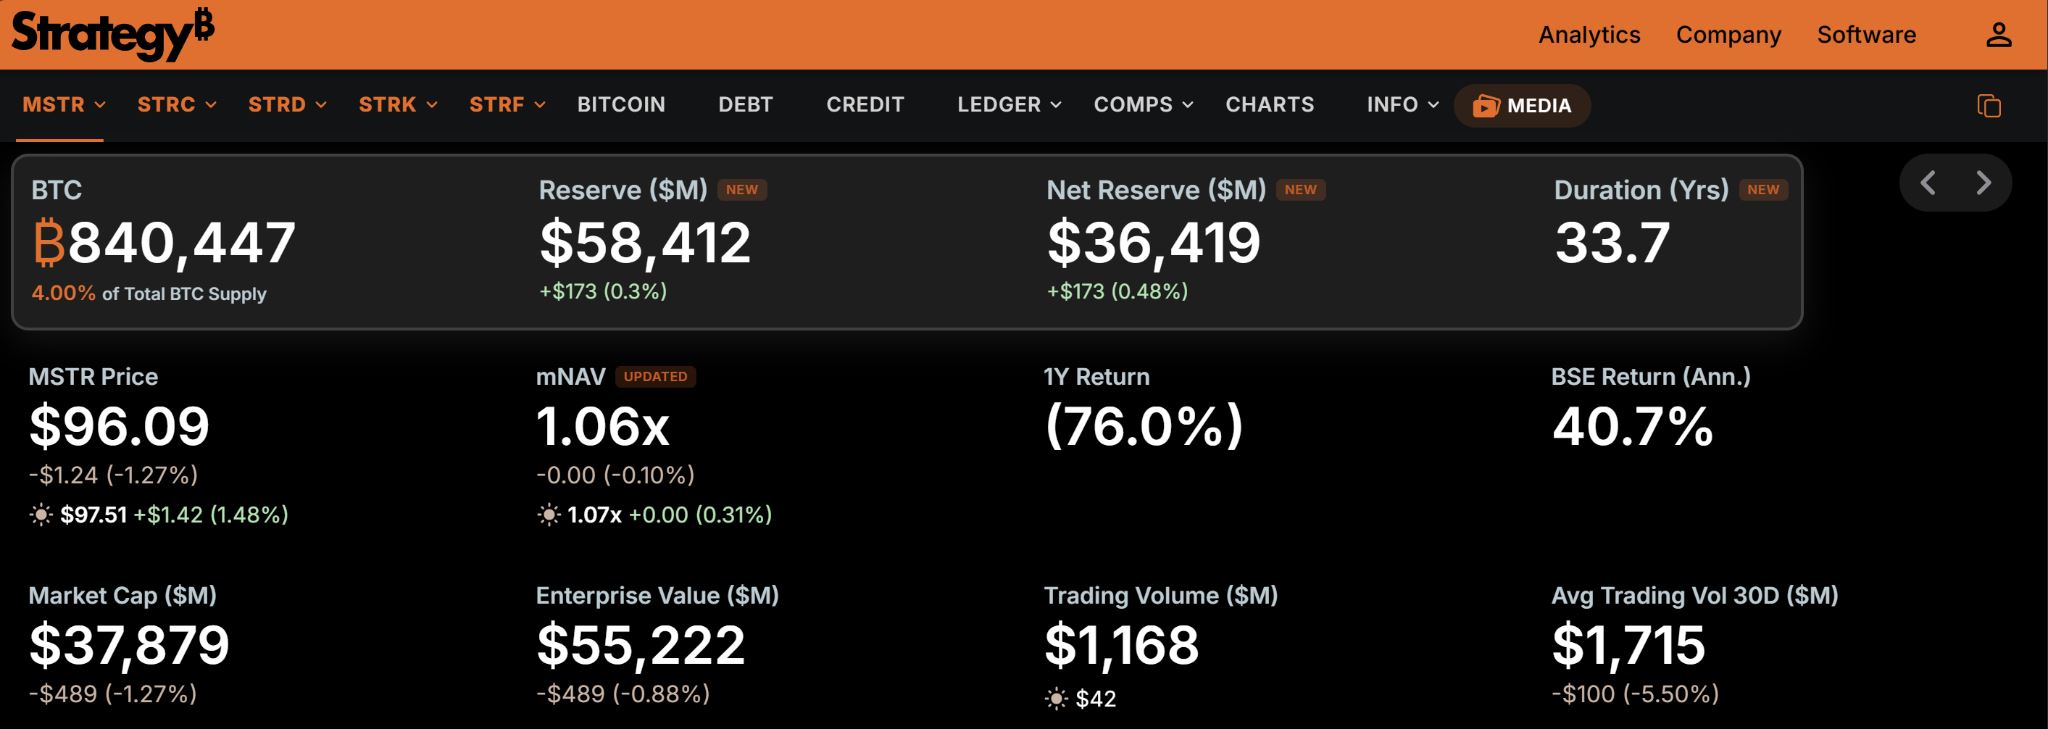This screenshot has height=729, width=2048.
Task: Select the DEBT tab
Action: (746, 104)
